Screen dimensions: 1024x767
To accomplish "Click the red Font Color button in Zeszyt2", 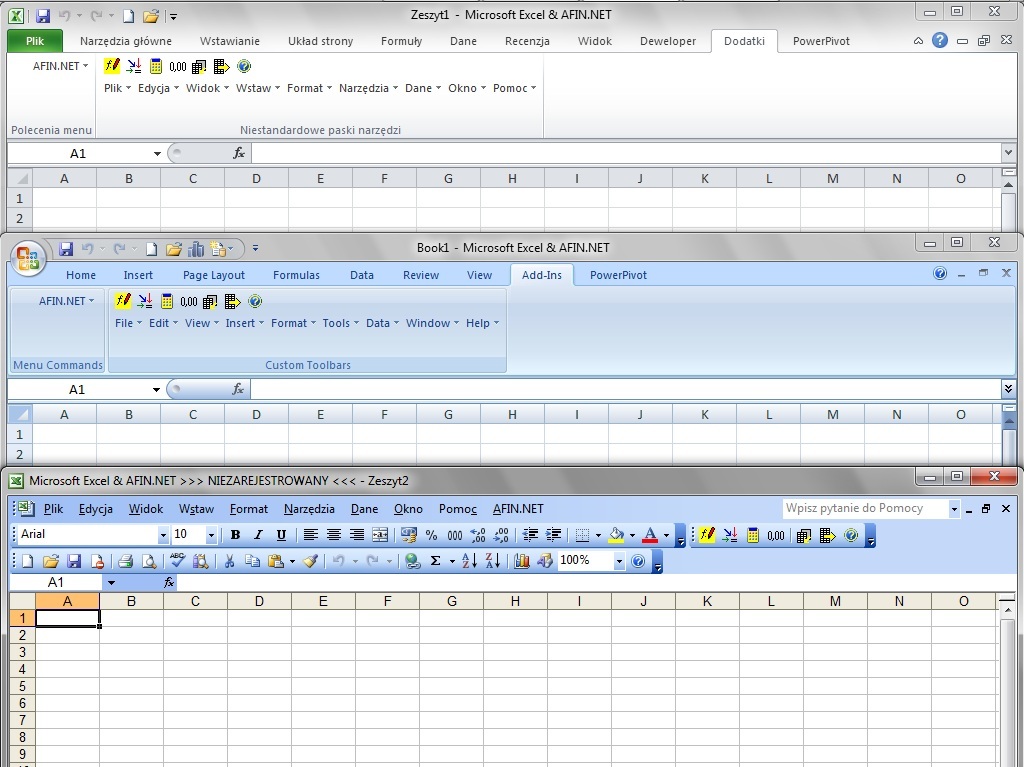I will [650, 535].
